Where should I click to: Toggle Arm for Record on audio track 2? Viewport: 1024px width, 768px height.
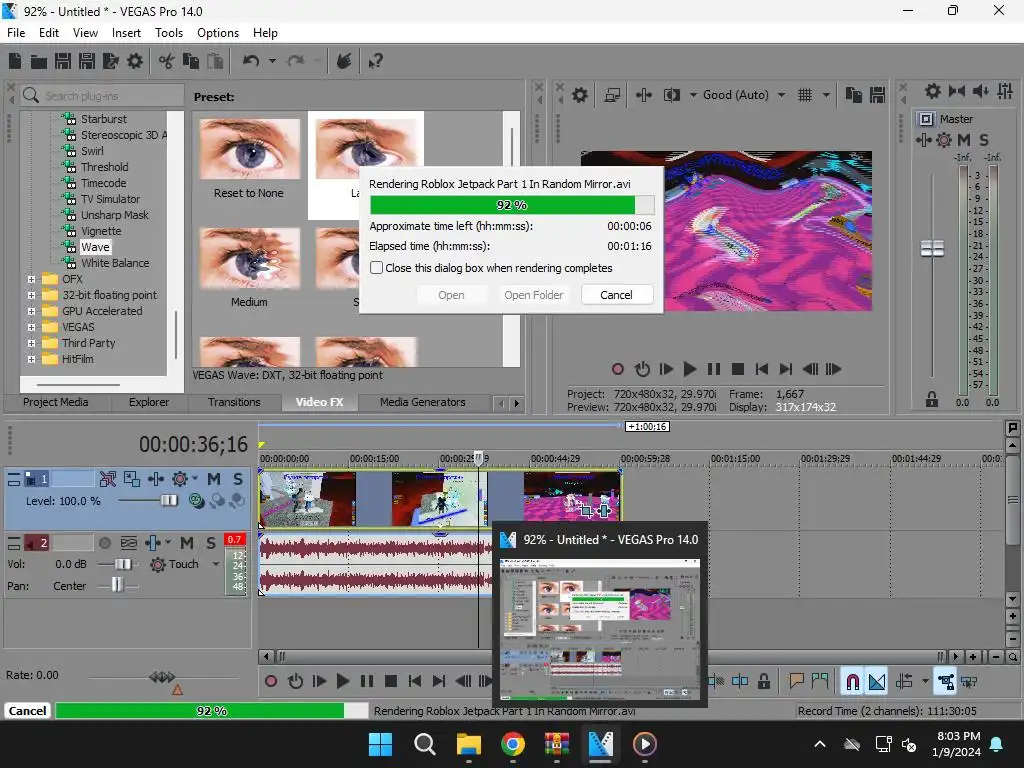[104, 543]
